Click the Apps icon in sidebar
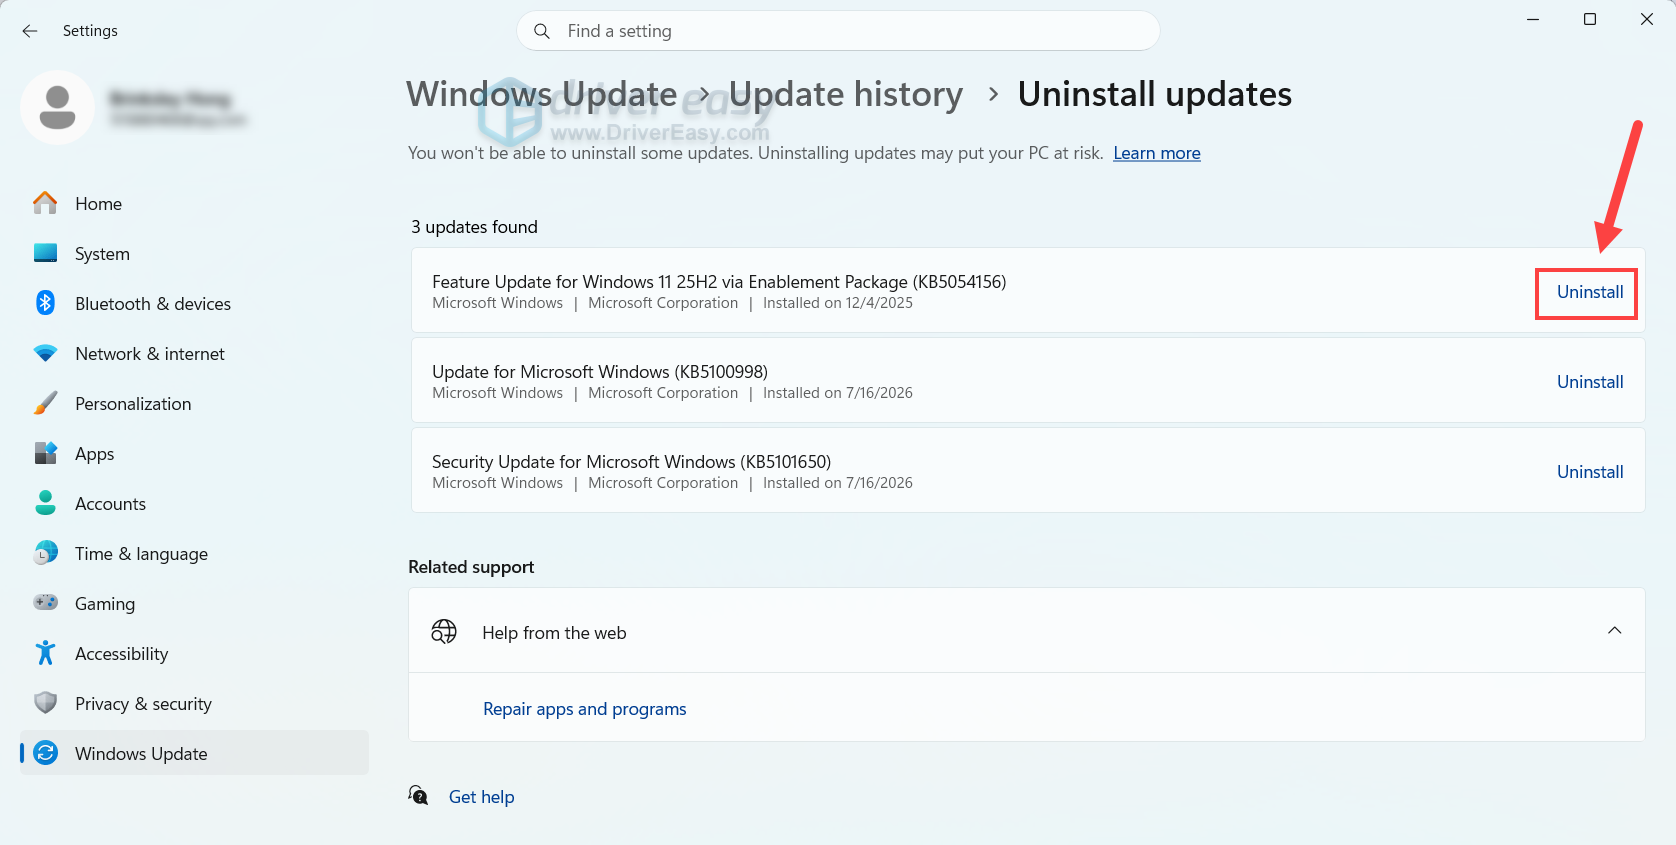Image resolution: width=1676 pixels, height=845 pixels. (x=45, y=453)
